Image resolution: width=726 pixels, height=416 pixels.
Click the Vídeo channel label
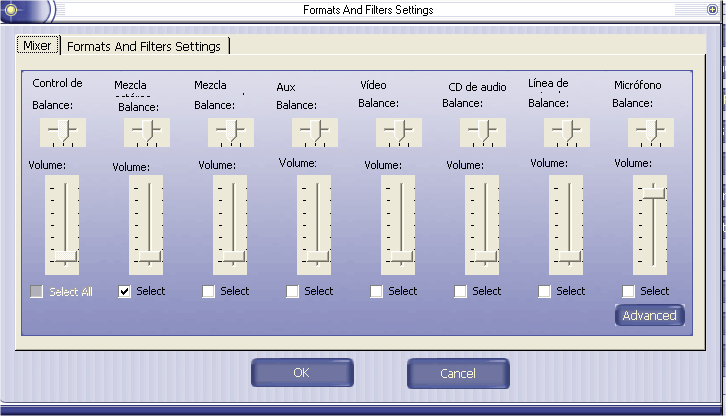pyautogui.click(x=373, y=85)
